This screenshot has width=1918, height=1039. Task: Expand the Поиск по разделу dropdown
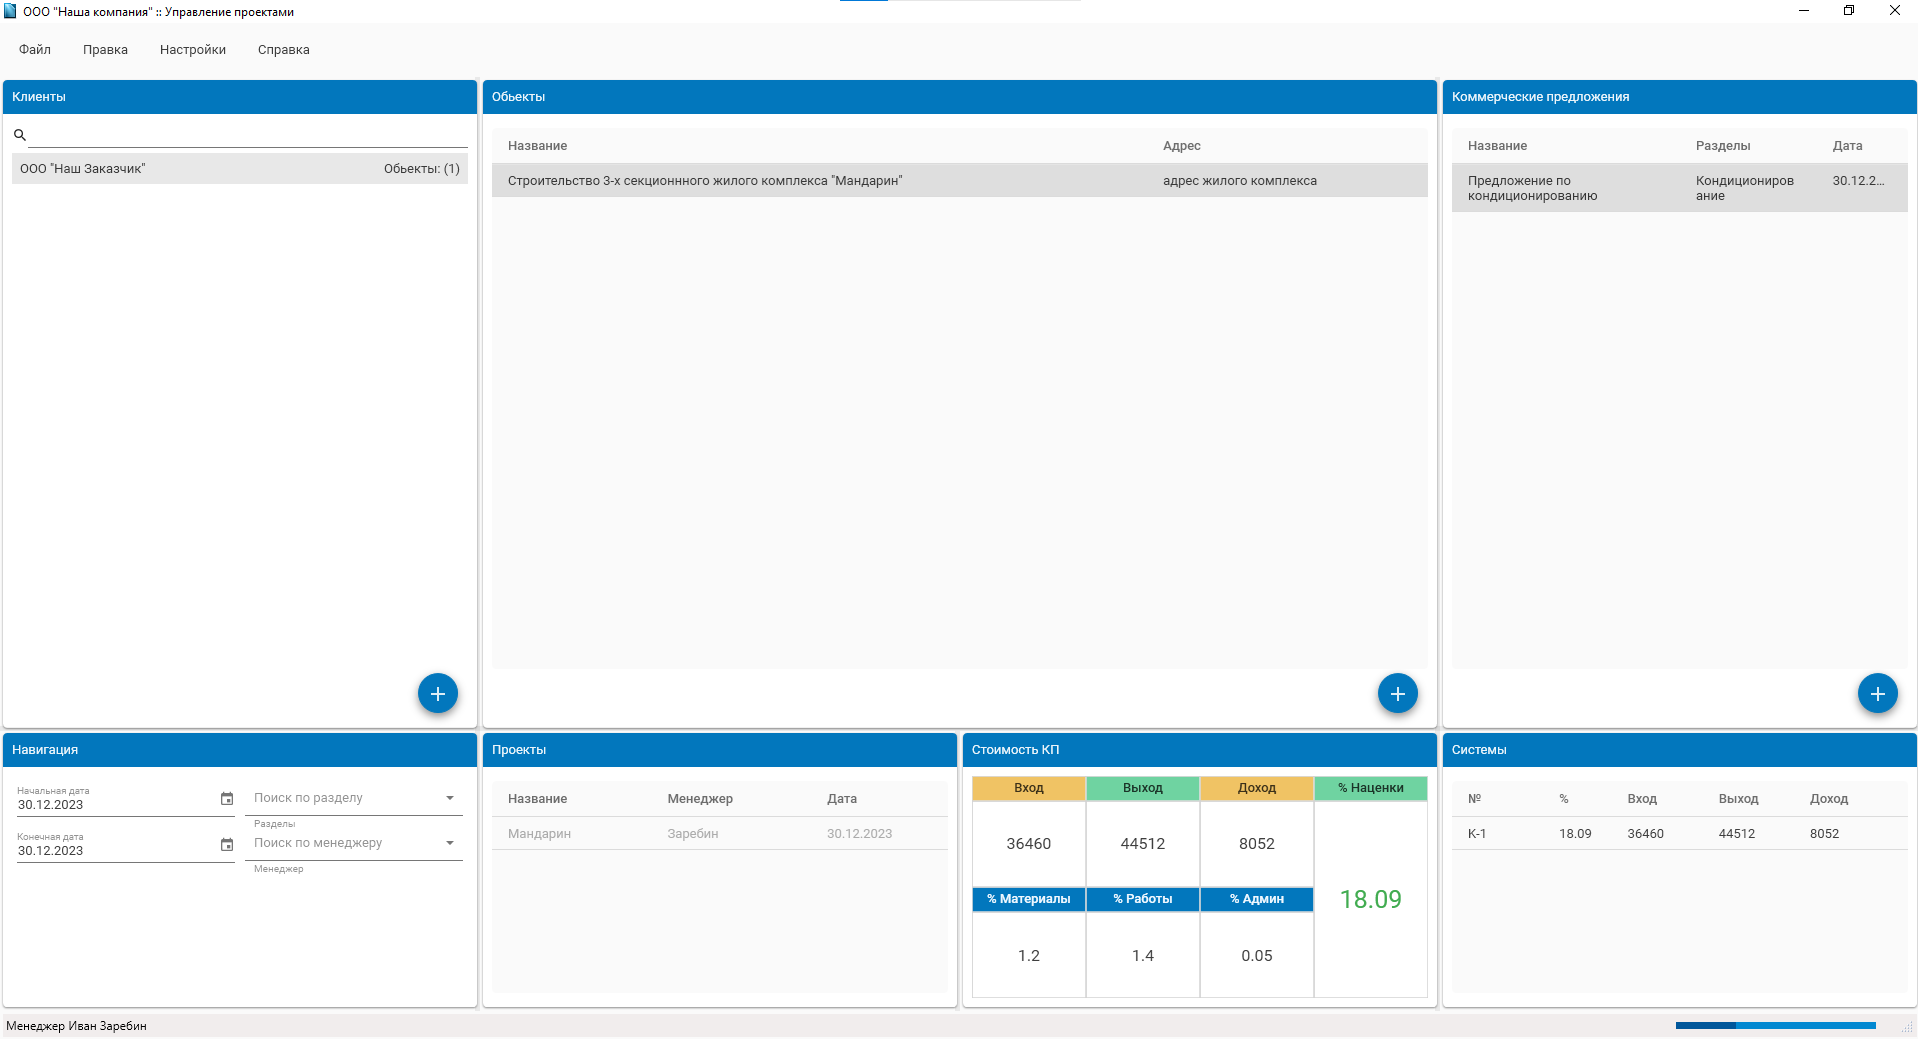[450, 798]
